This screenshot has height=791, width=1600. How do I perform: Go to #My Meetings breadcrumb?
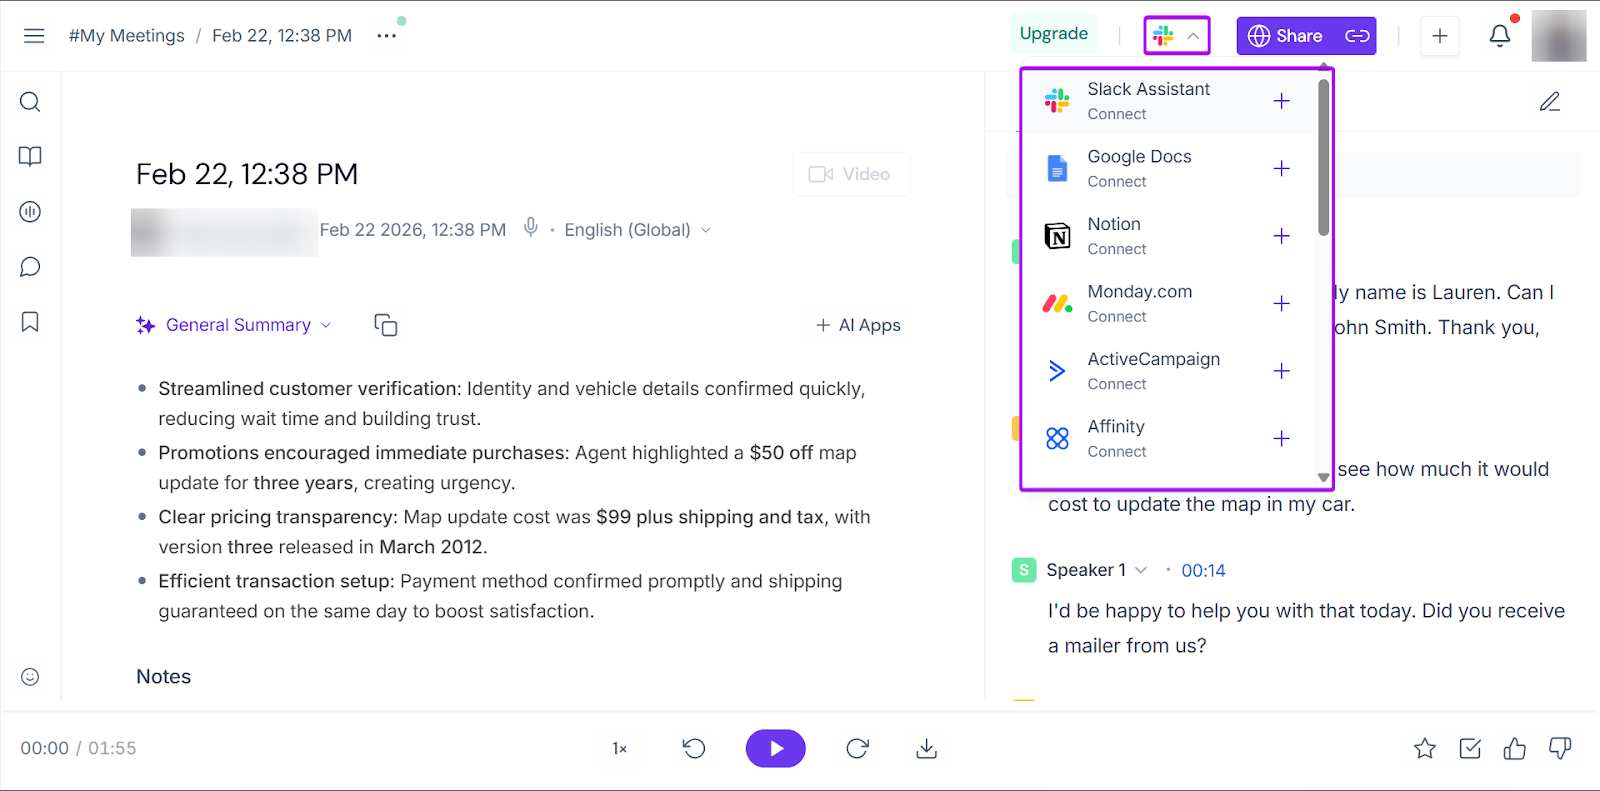tap(126, 36)
